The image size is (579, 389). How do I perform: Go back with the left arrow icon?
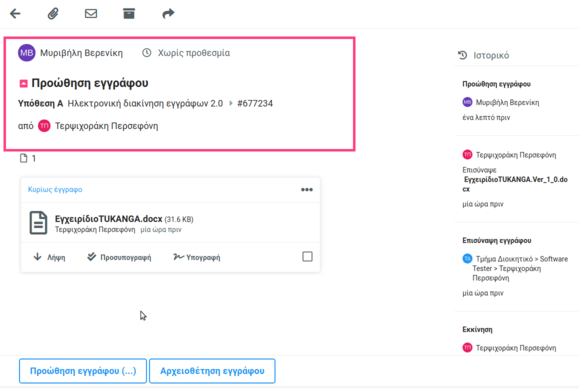pyautogui.click(x=15, y=14)
